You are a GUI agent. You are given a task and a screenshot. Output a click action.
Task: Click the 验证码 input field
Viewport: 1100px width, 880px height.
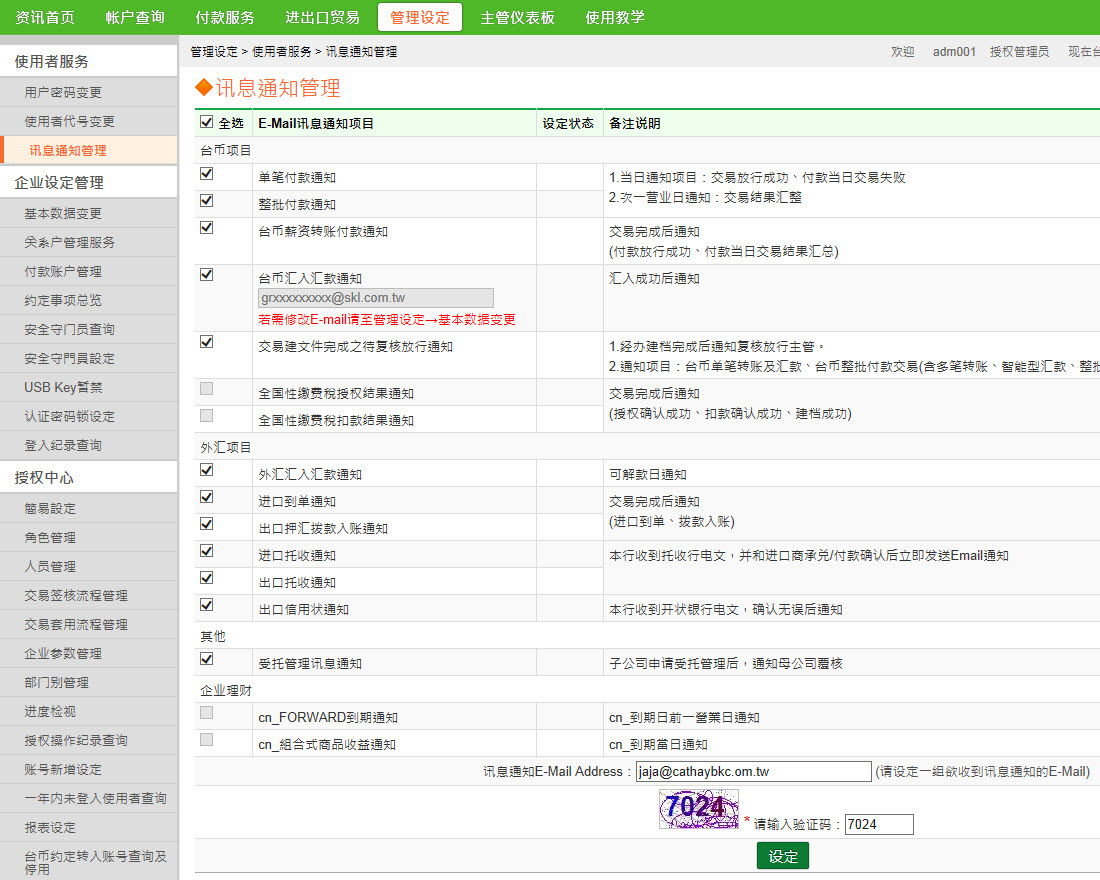[878, 824]
